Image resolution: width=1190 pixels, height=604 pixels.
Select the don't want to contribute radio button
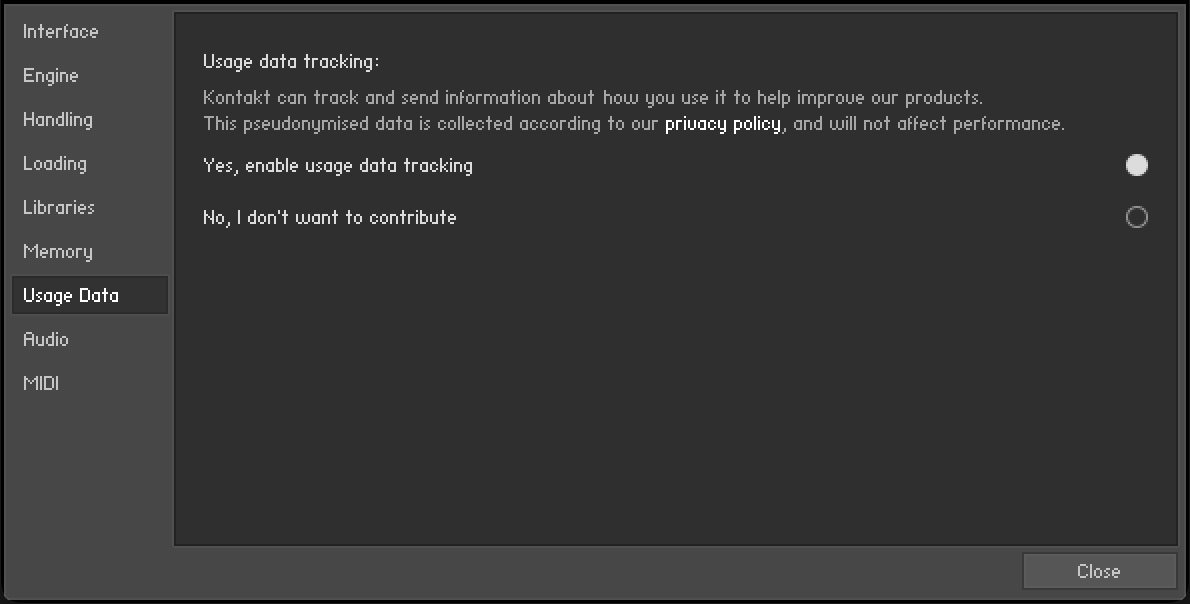(1136, 217)
